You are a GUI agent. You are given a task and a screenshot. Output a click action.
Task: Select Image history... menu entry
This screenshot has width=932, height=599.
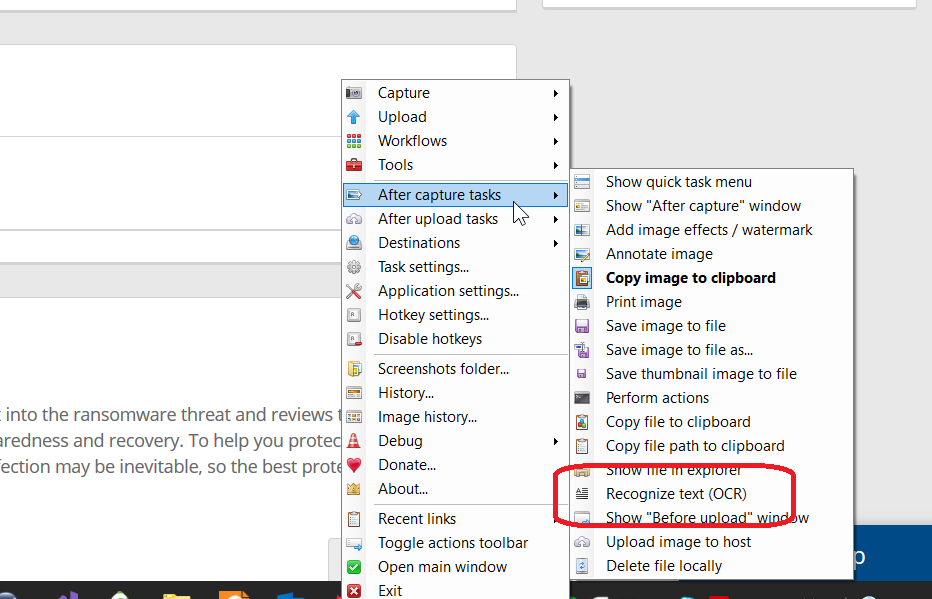click(455, 417)
